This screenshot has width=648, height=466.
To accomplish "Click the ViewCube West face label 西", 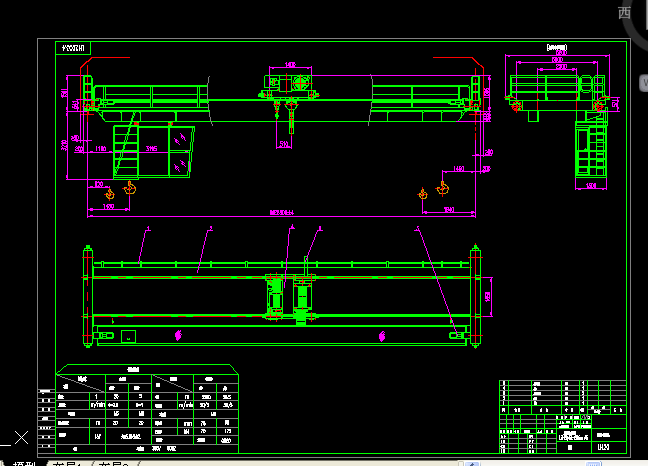I will coord(624,13).
